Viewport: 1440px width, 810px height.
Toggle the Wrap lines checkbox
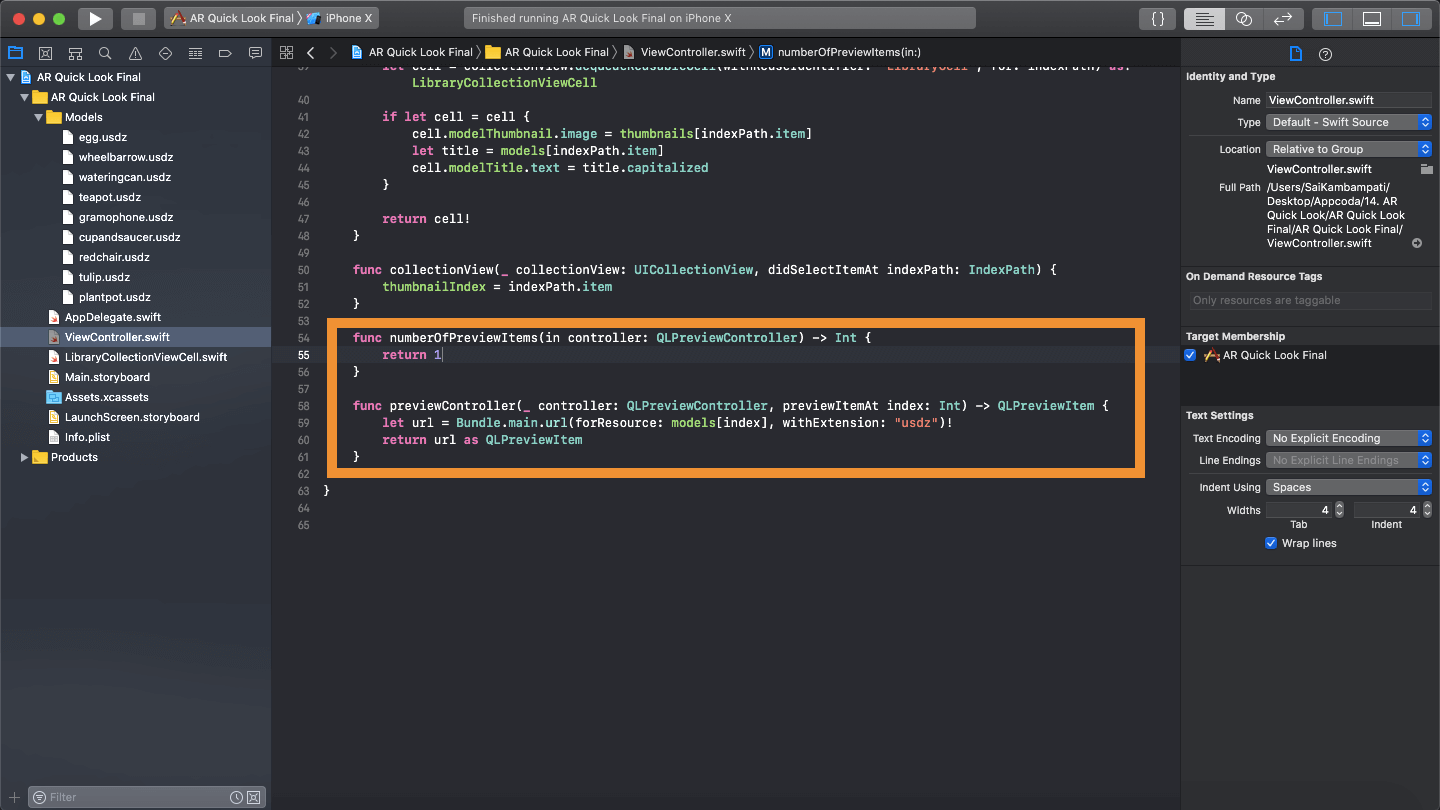coord(1271,543)
